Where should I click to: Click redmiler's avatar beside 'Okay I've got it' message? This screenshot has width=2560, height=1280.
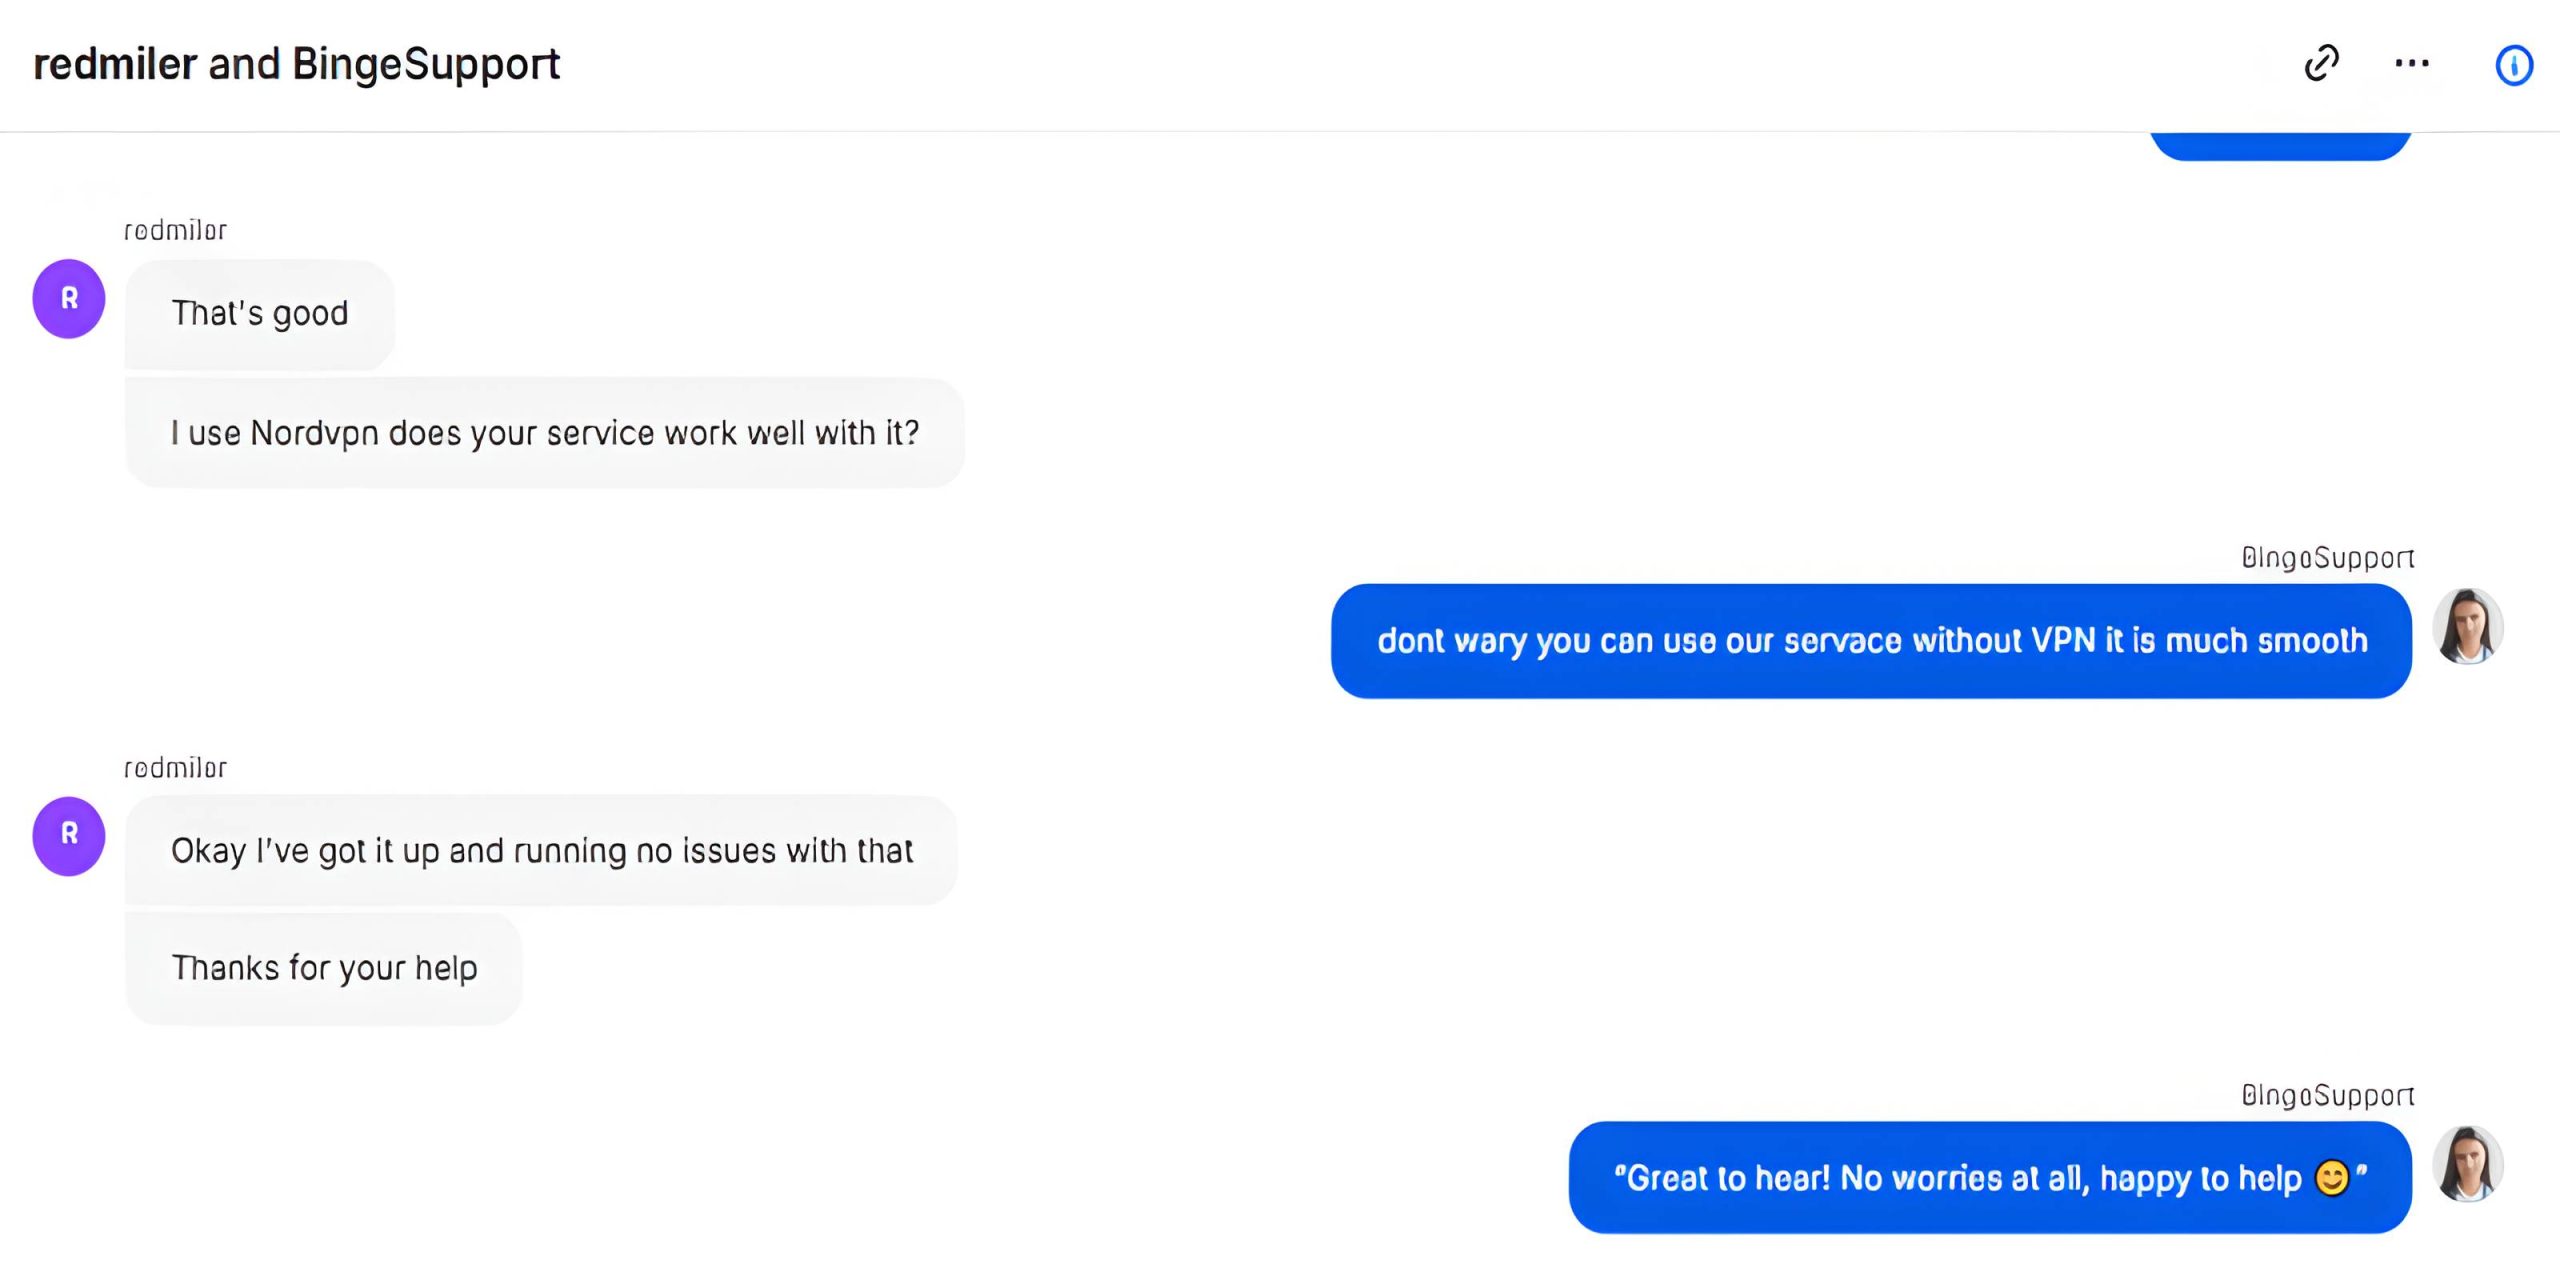tap(69, 836)
